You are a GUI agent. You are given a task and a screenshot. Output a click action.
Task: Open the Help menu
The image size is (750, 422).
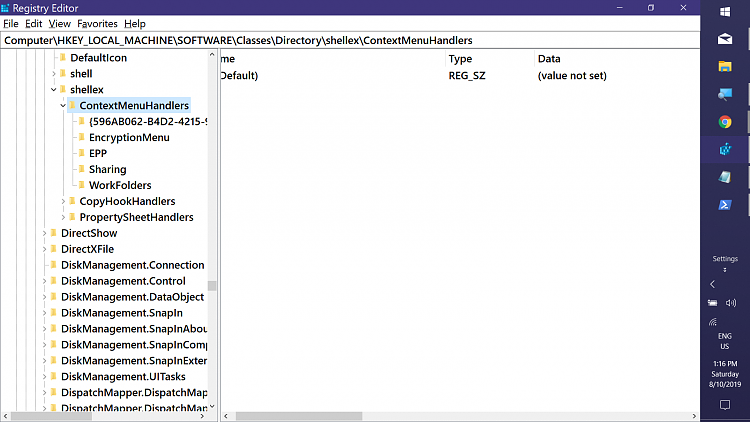(134, 23)
